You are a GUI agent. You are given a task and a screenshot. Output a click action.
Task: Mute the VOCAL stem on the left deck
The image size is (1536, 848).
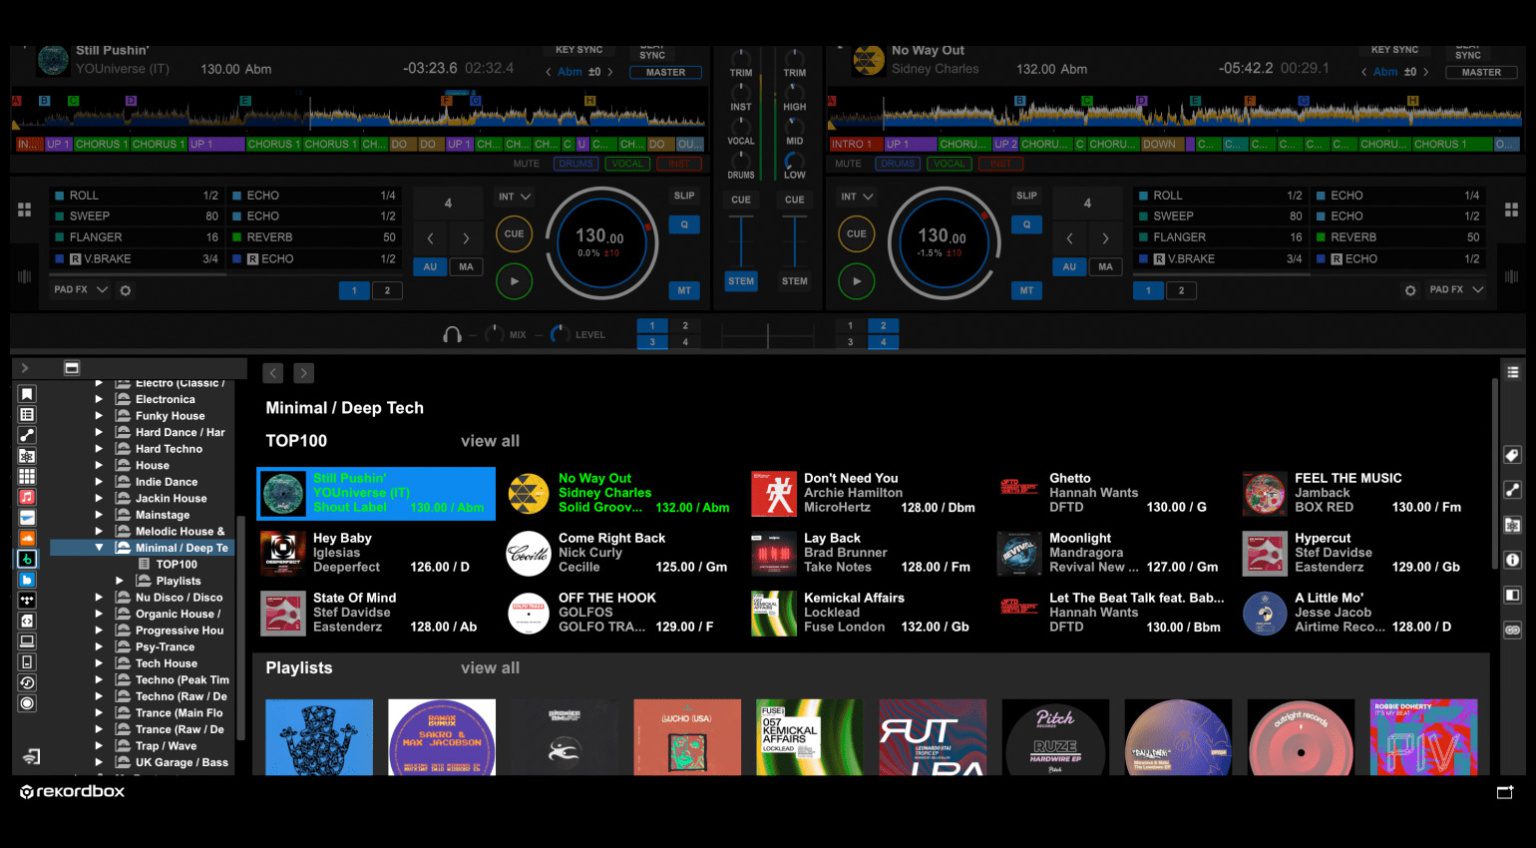[x=627, y=163]
